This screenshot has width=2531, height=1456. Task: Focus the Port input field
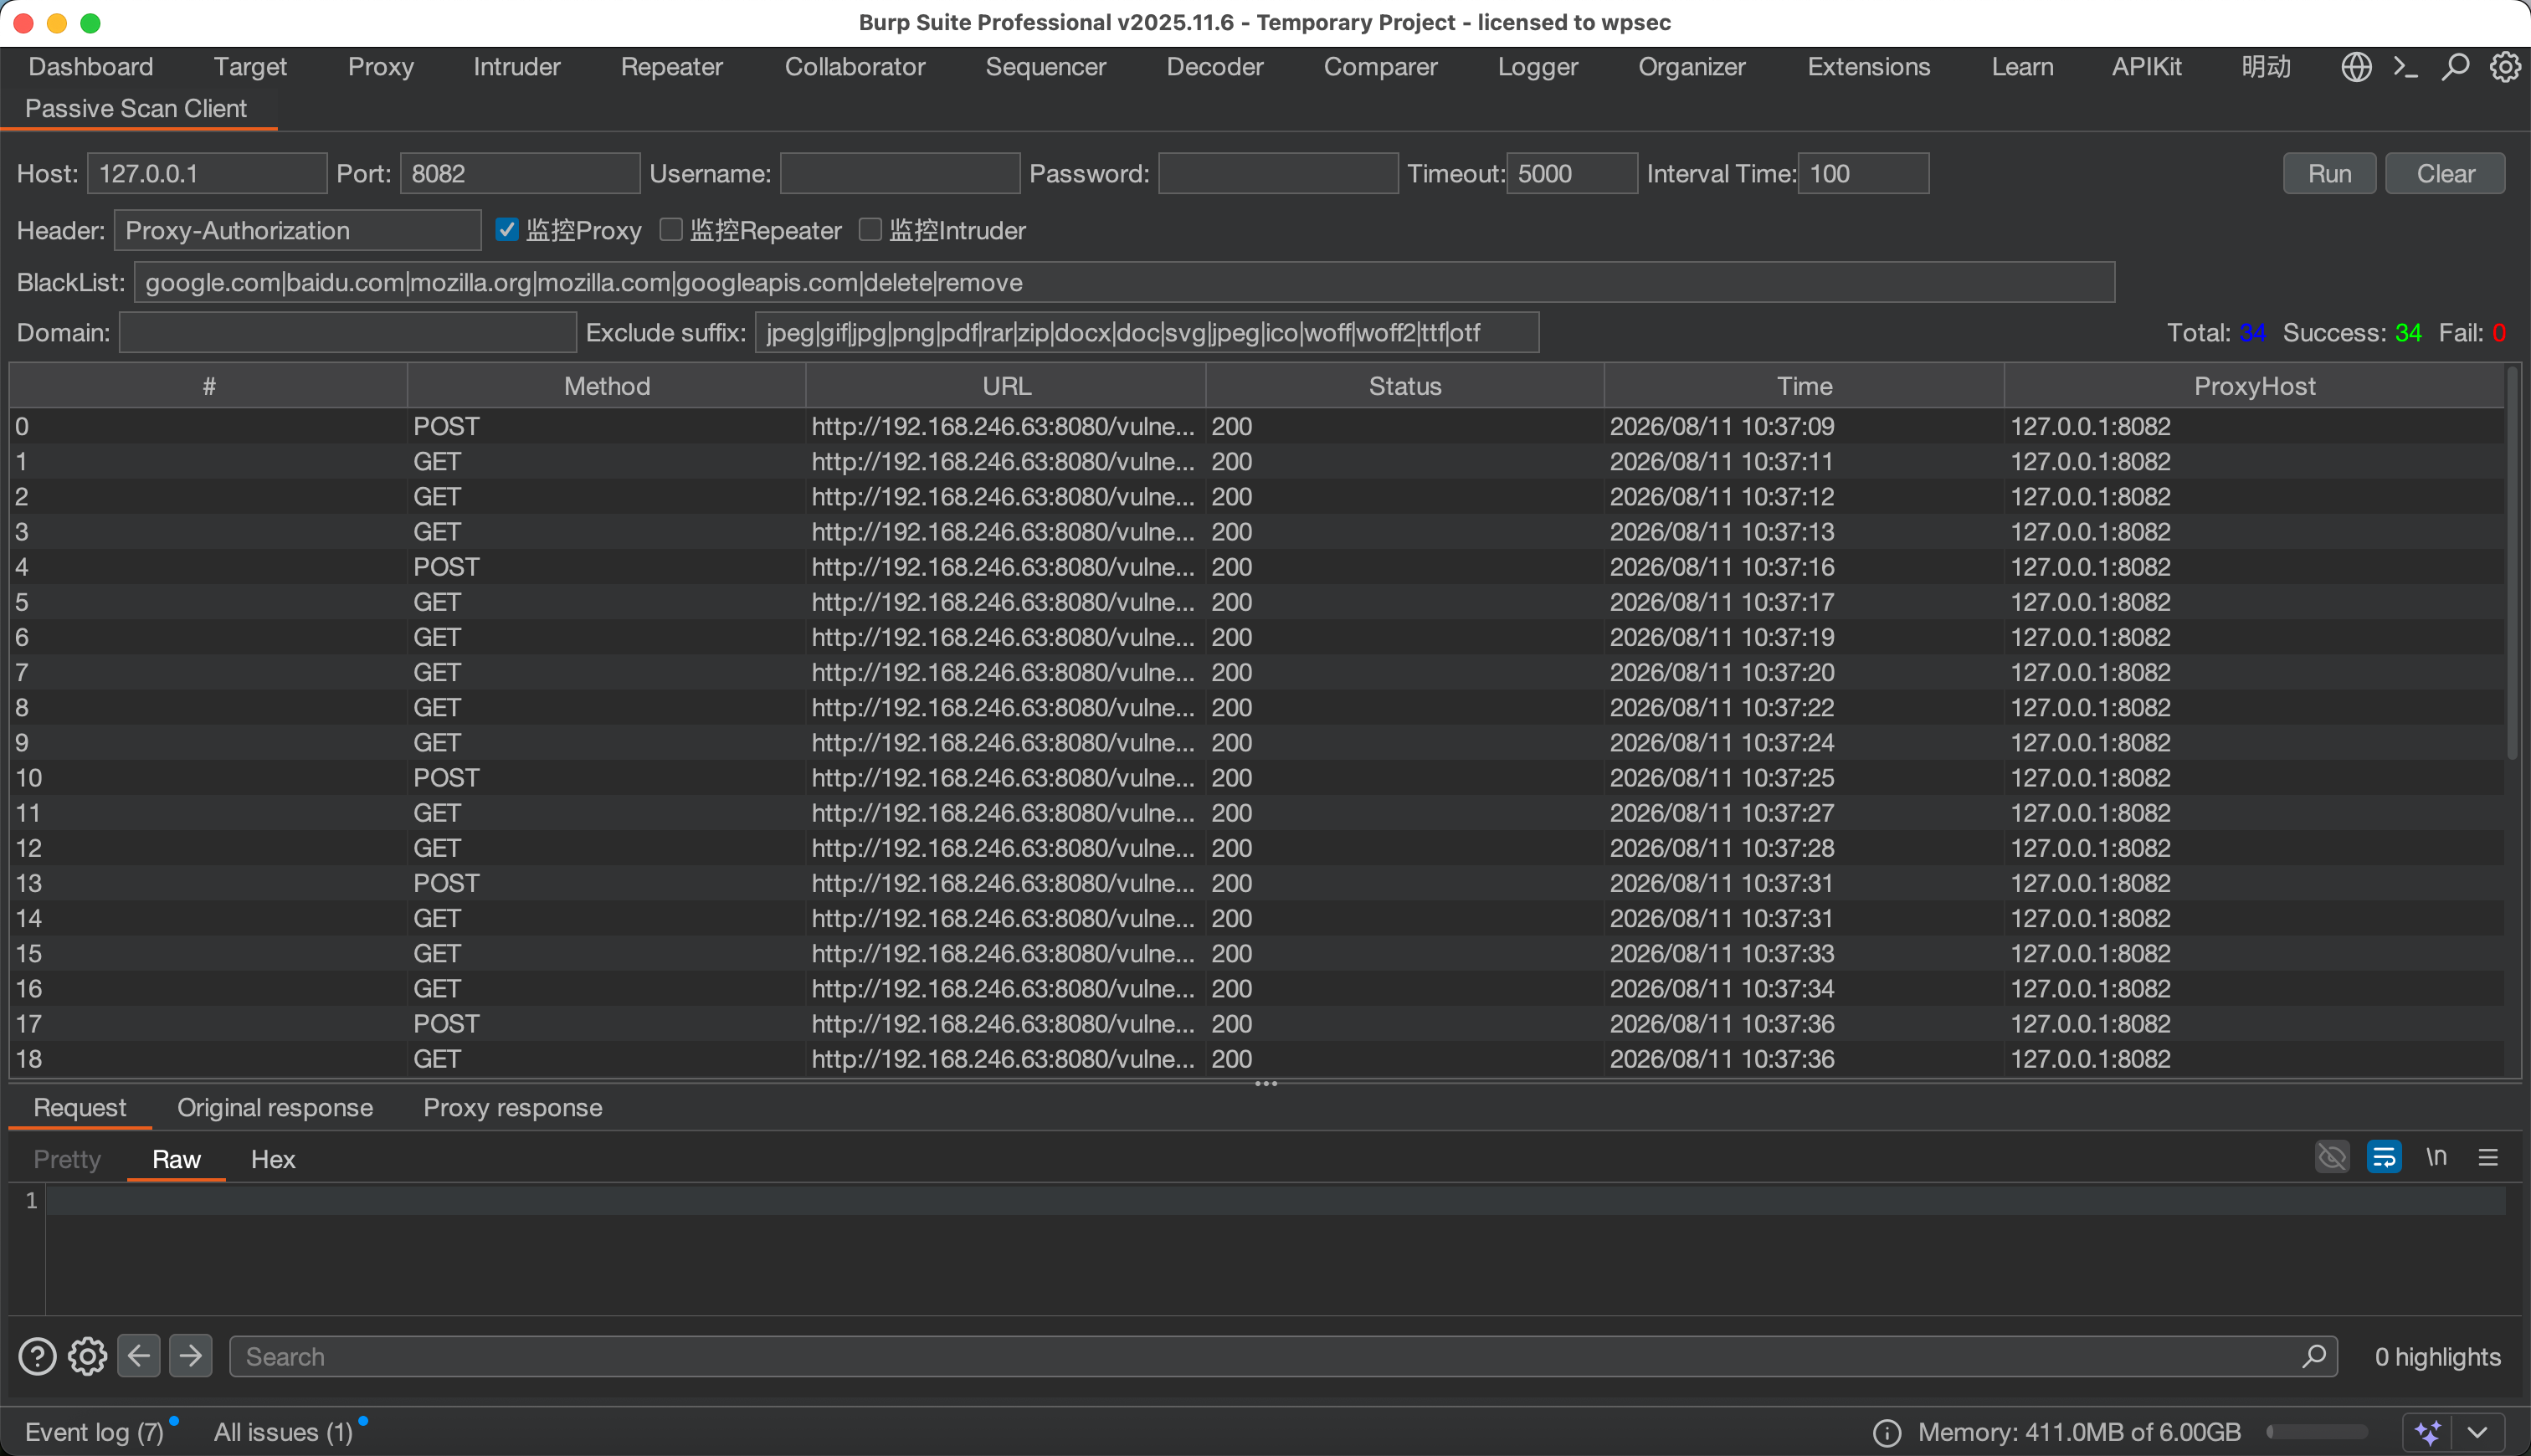(520, 173)
